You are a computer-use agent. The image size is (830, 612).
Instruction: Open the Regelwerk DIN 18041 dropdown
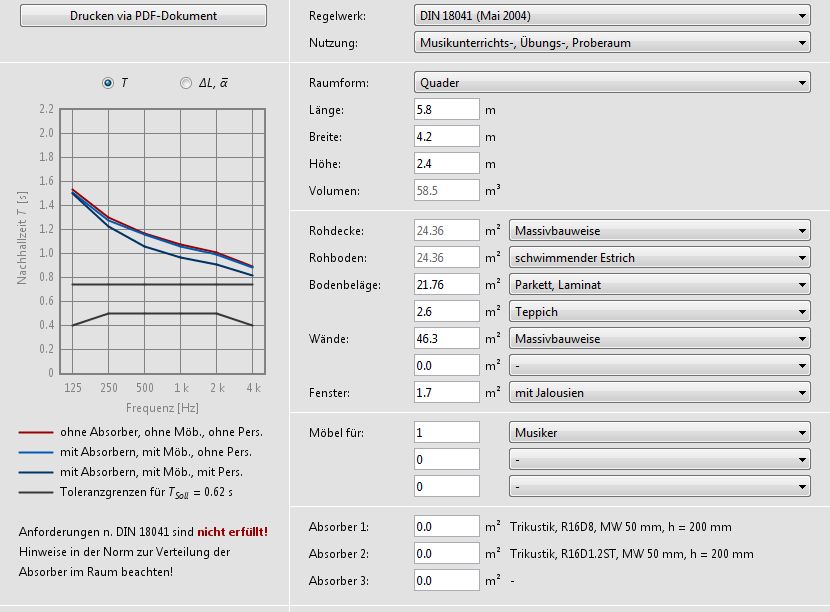[612, 16]
